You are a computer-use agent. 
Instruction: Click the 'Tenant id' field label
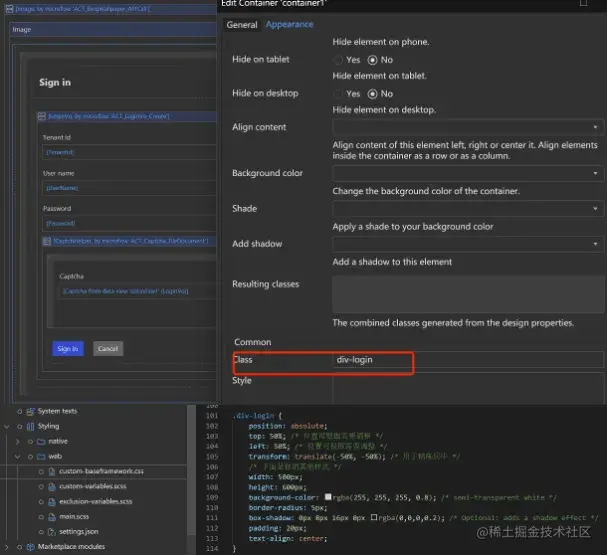coord(57,138)
